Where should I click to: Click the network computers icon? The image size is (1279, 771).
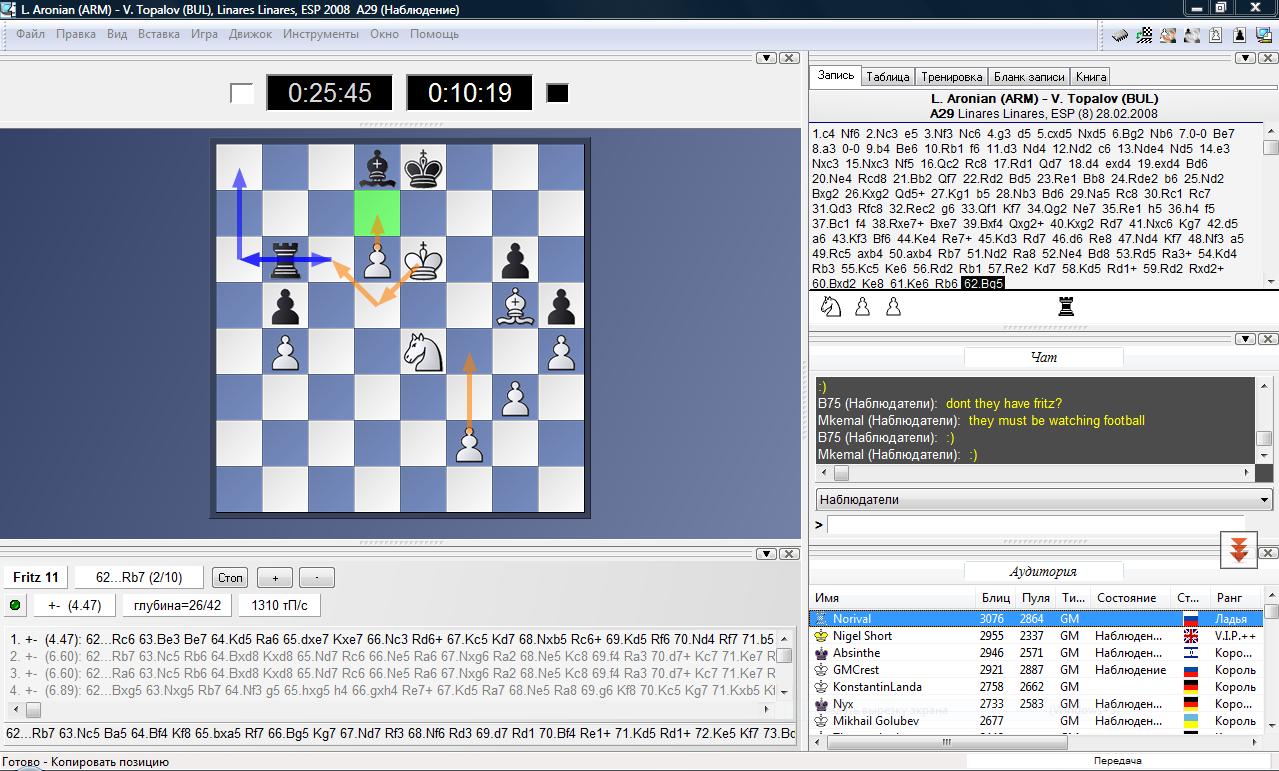pos(1263,35)
